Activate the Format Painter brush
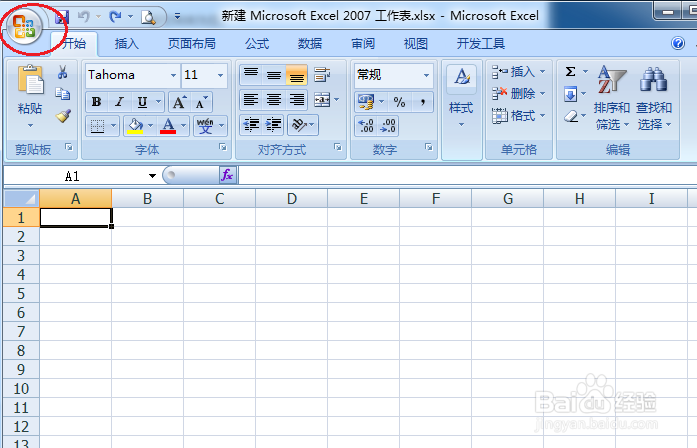The width and height of the screenshot is (697, 448). [63, 116]
